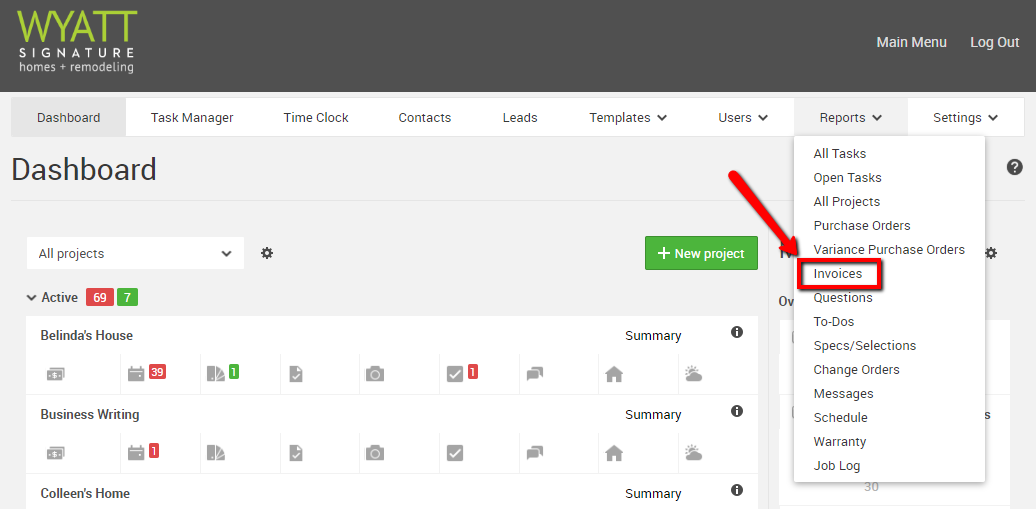Collapse the Active projects section
This screenshot has height=509, width=1036.
pyautogui.click(x=33, y=298)
